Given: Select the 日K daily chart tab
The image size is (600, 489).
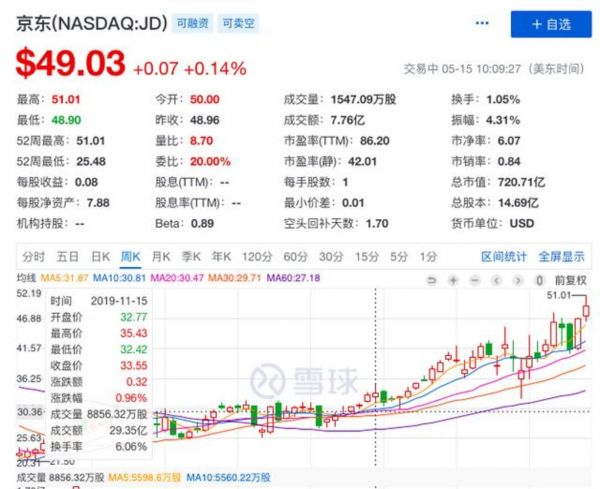Looking at the screenshot, I should [100, 255].
